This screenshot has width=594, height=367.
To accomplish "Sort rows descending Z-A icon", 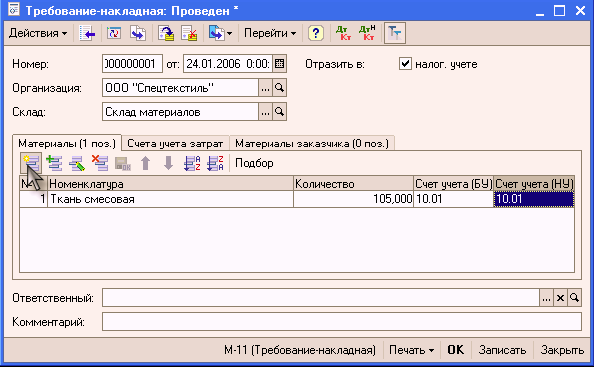I will 215,163.
